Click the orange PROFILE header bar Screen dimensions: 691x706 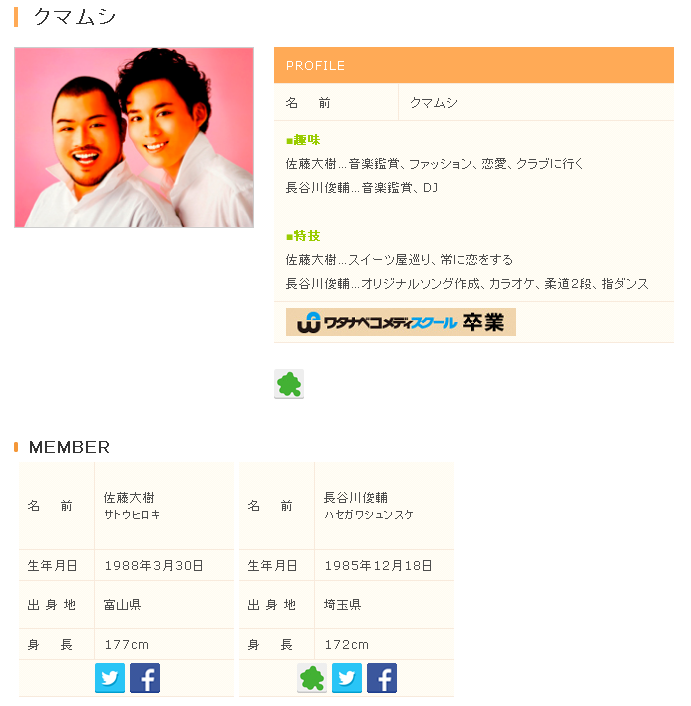(x=474, y=65)
